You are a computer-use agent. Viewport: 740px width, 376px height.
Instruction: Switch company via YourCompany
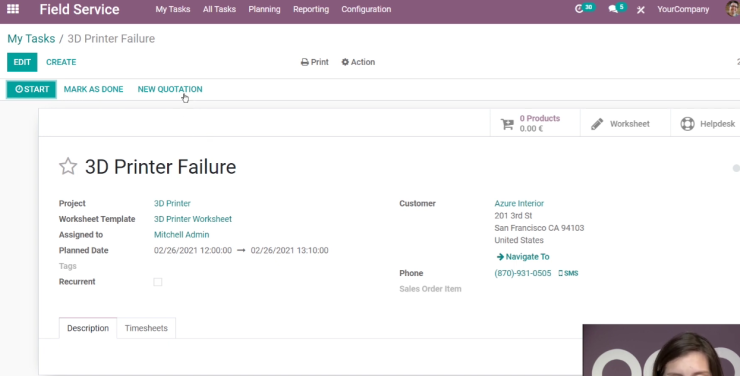(x=683, y=9)
